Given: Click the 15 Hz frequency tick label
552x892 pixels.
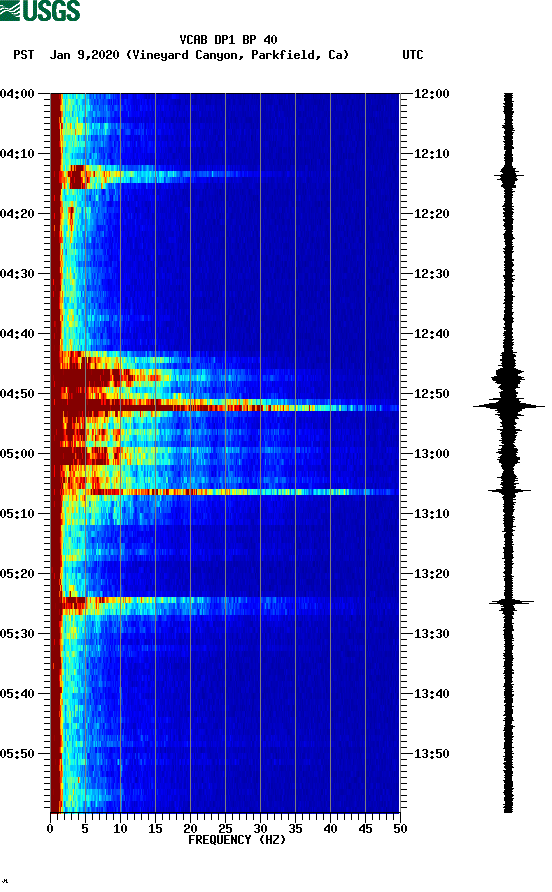Looking at the screenshot, I should [x=155, y=829].
